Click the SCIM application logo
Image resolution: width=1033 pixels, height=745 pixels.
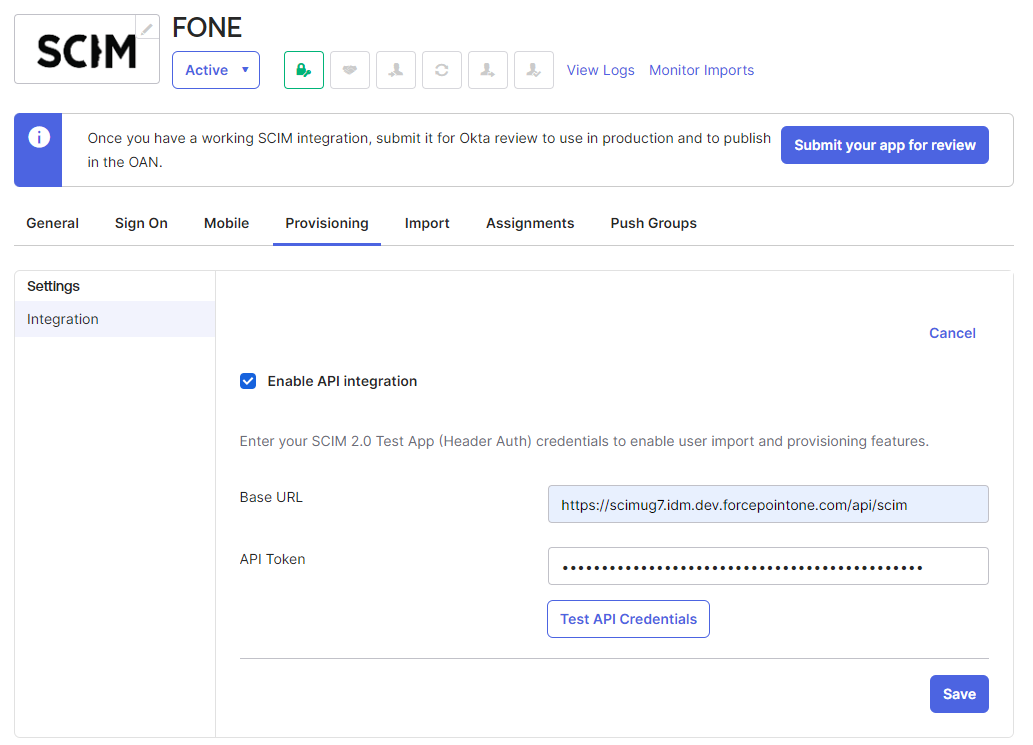(x=87, y=51)
